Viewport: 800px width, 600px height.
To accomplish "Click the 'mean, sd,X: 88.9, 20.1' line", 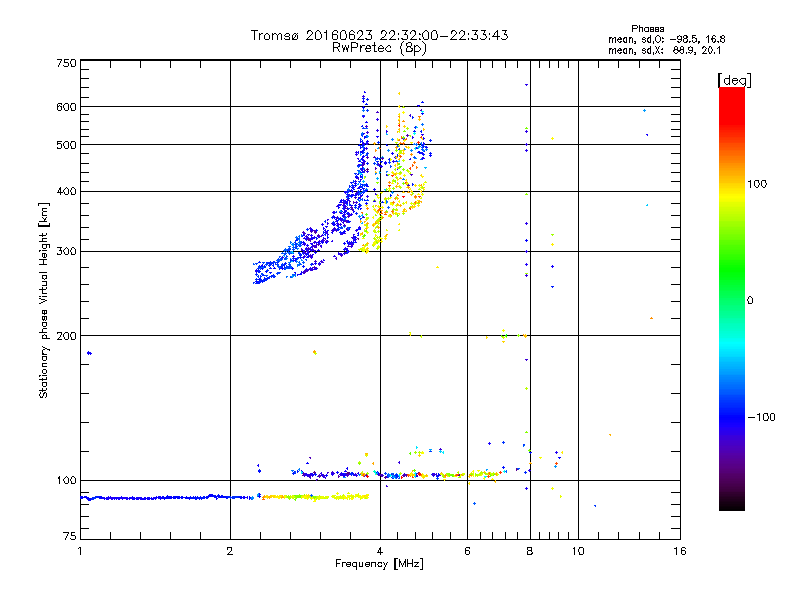I will [664, 51].
